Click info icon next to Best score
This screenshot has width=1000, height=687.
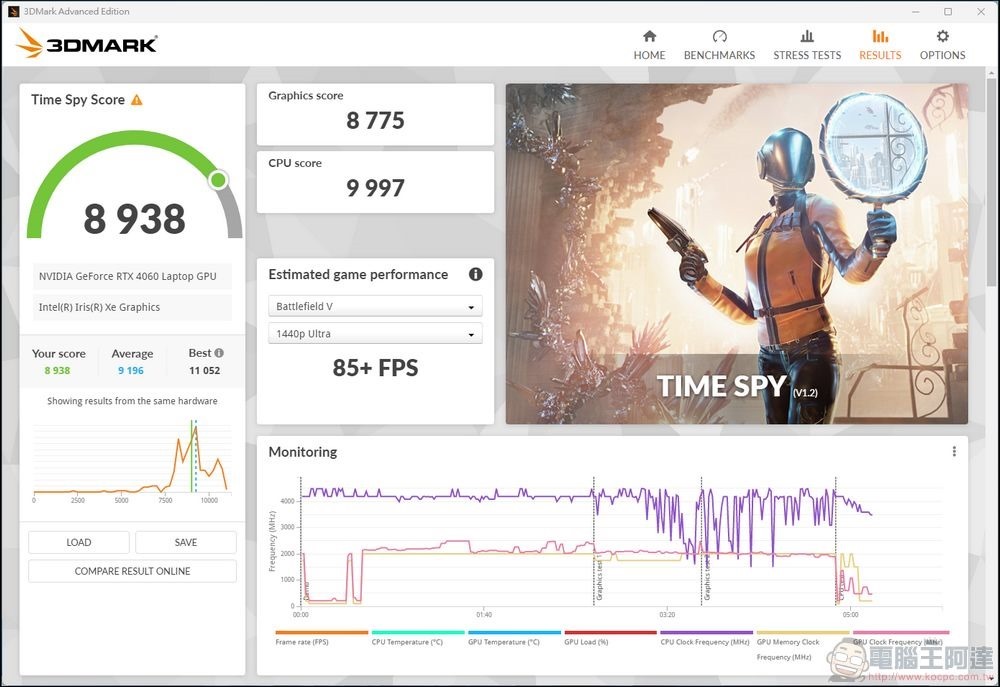tap(219, 353)
